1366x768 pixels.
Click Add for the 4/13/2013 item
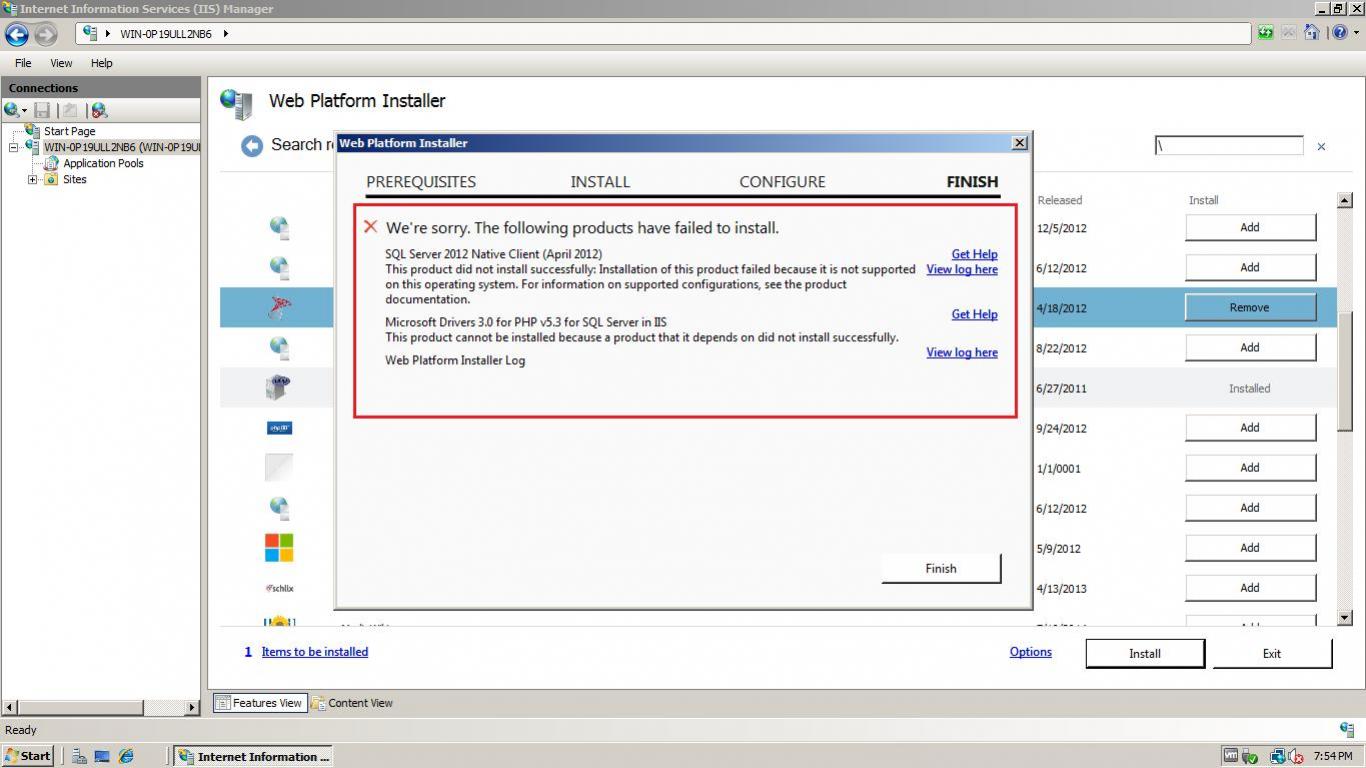click(1250, 587)
